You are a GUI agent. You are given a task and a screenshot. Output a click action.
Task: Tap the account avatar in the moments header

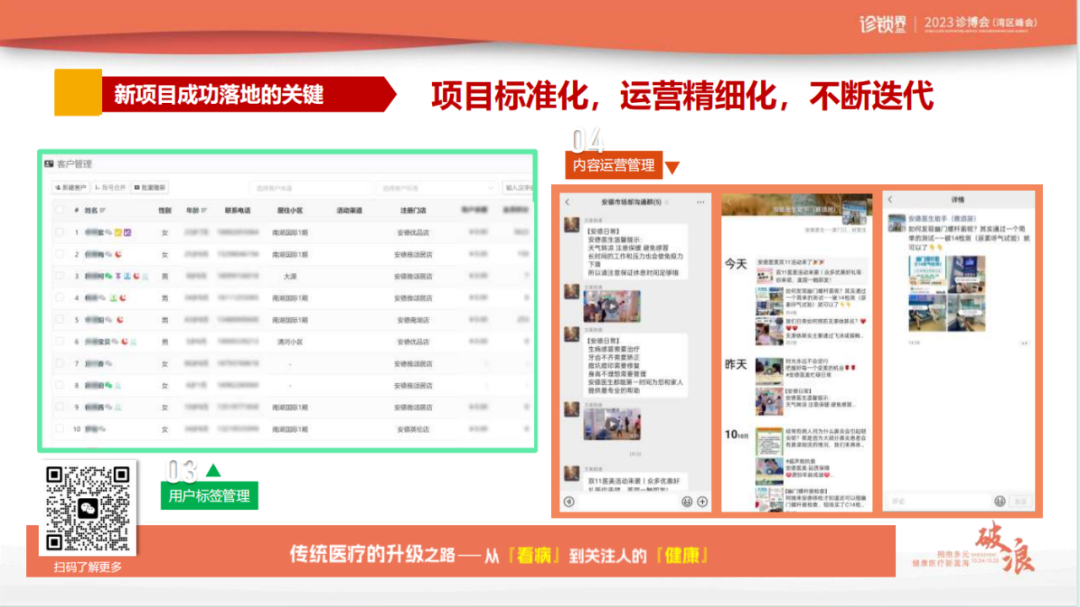[854, 214]
